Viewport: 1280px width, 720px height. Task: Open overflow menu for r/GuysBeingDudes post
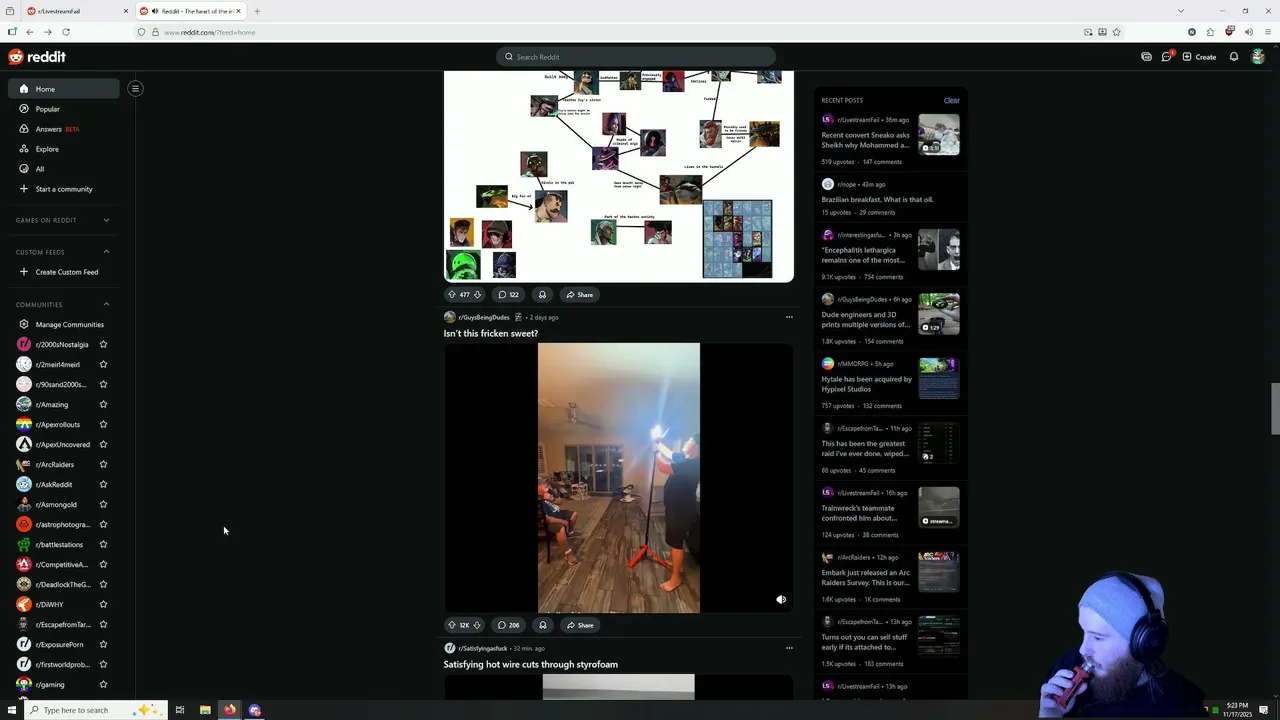789,317
